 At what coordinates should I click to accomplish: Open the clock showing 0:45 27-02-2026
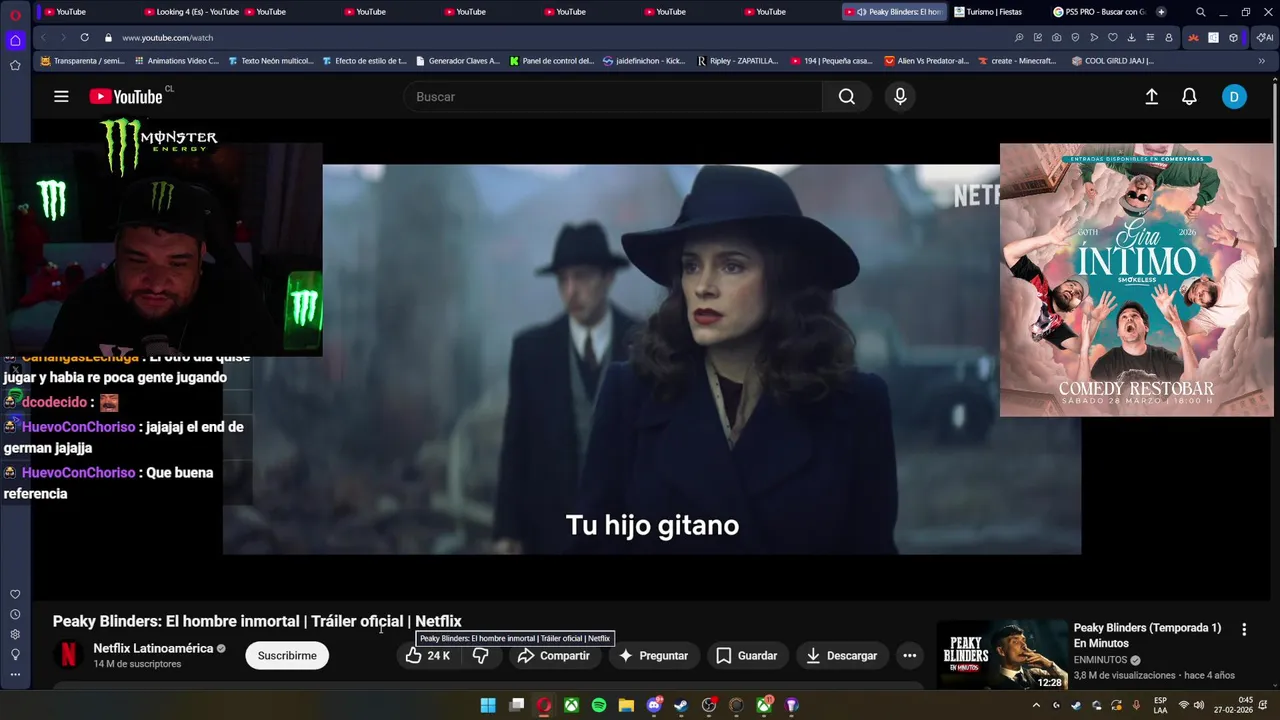[x=1233, y=705]
